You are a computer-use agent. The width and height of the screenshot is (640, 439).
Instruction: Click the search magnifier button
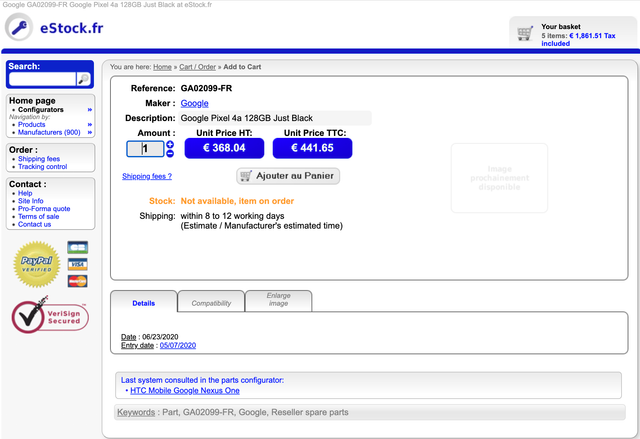(x=84, y=79)
